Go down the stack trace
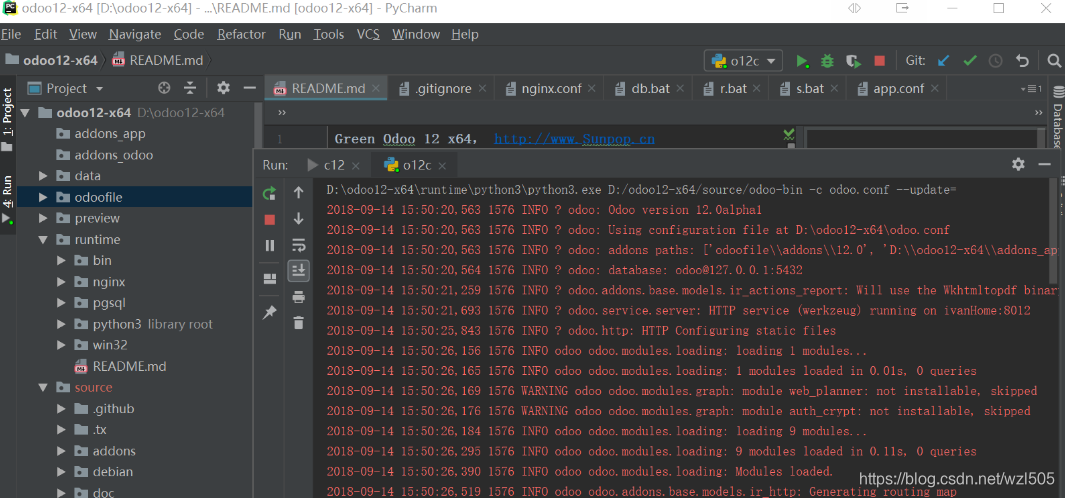This screenshot has width=1065, height=498. pos(298,219)
